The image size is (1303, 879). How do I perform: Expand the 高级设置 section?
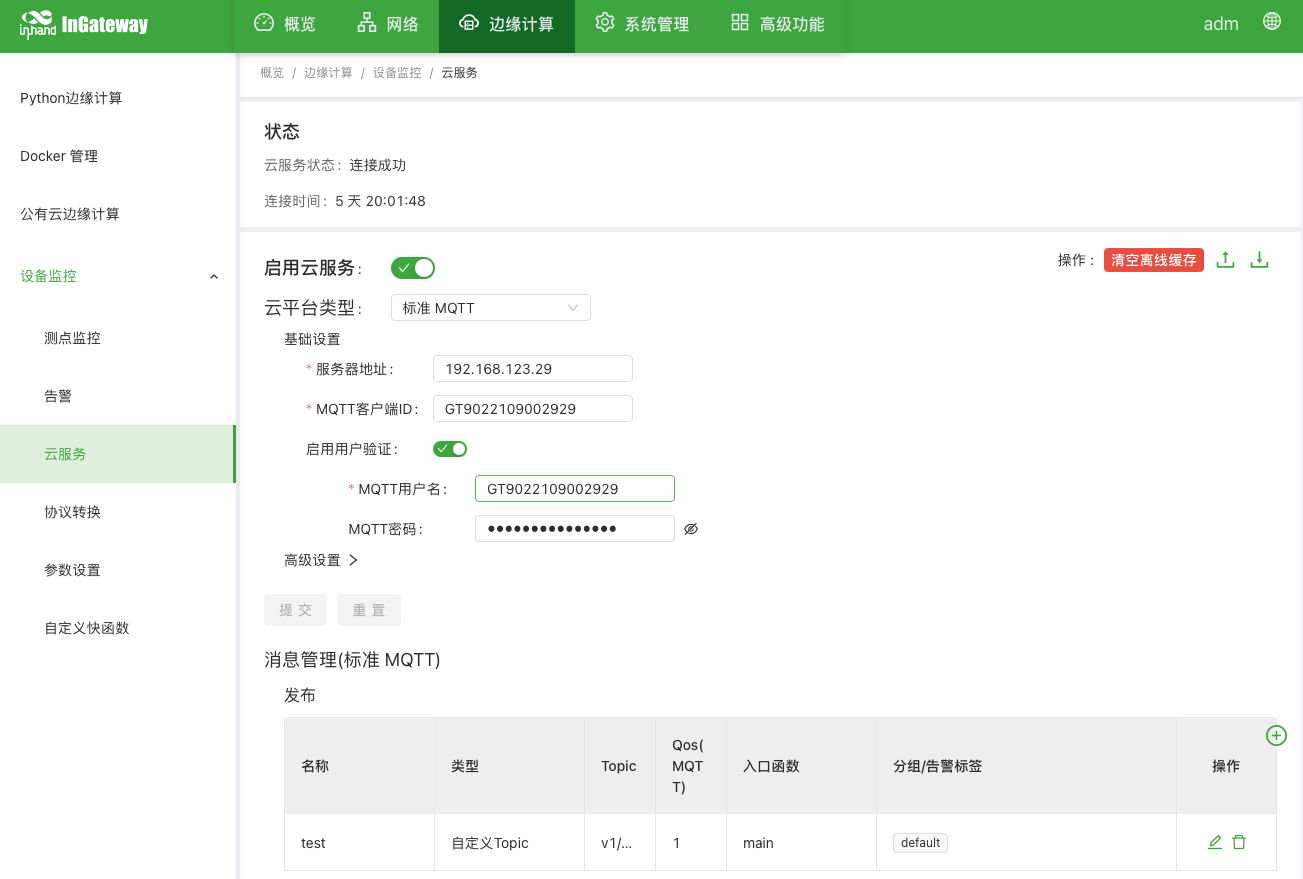click(321, 560)
